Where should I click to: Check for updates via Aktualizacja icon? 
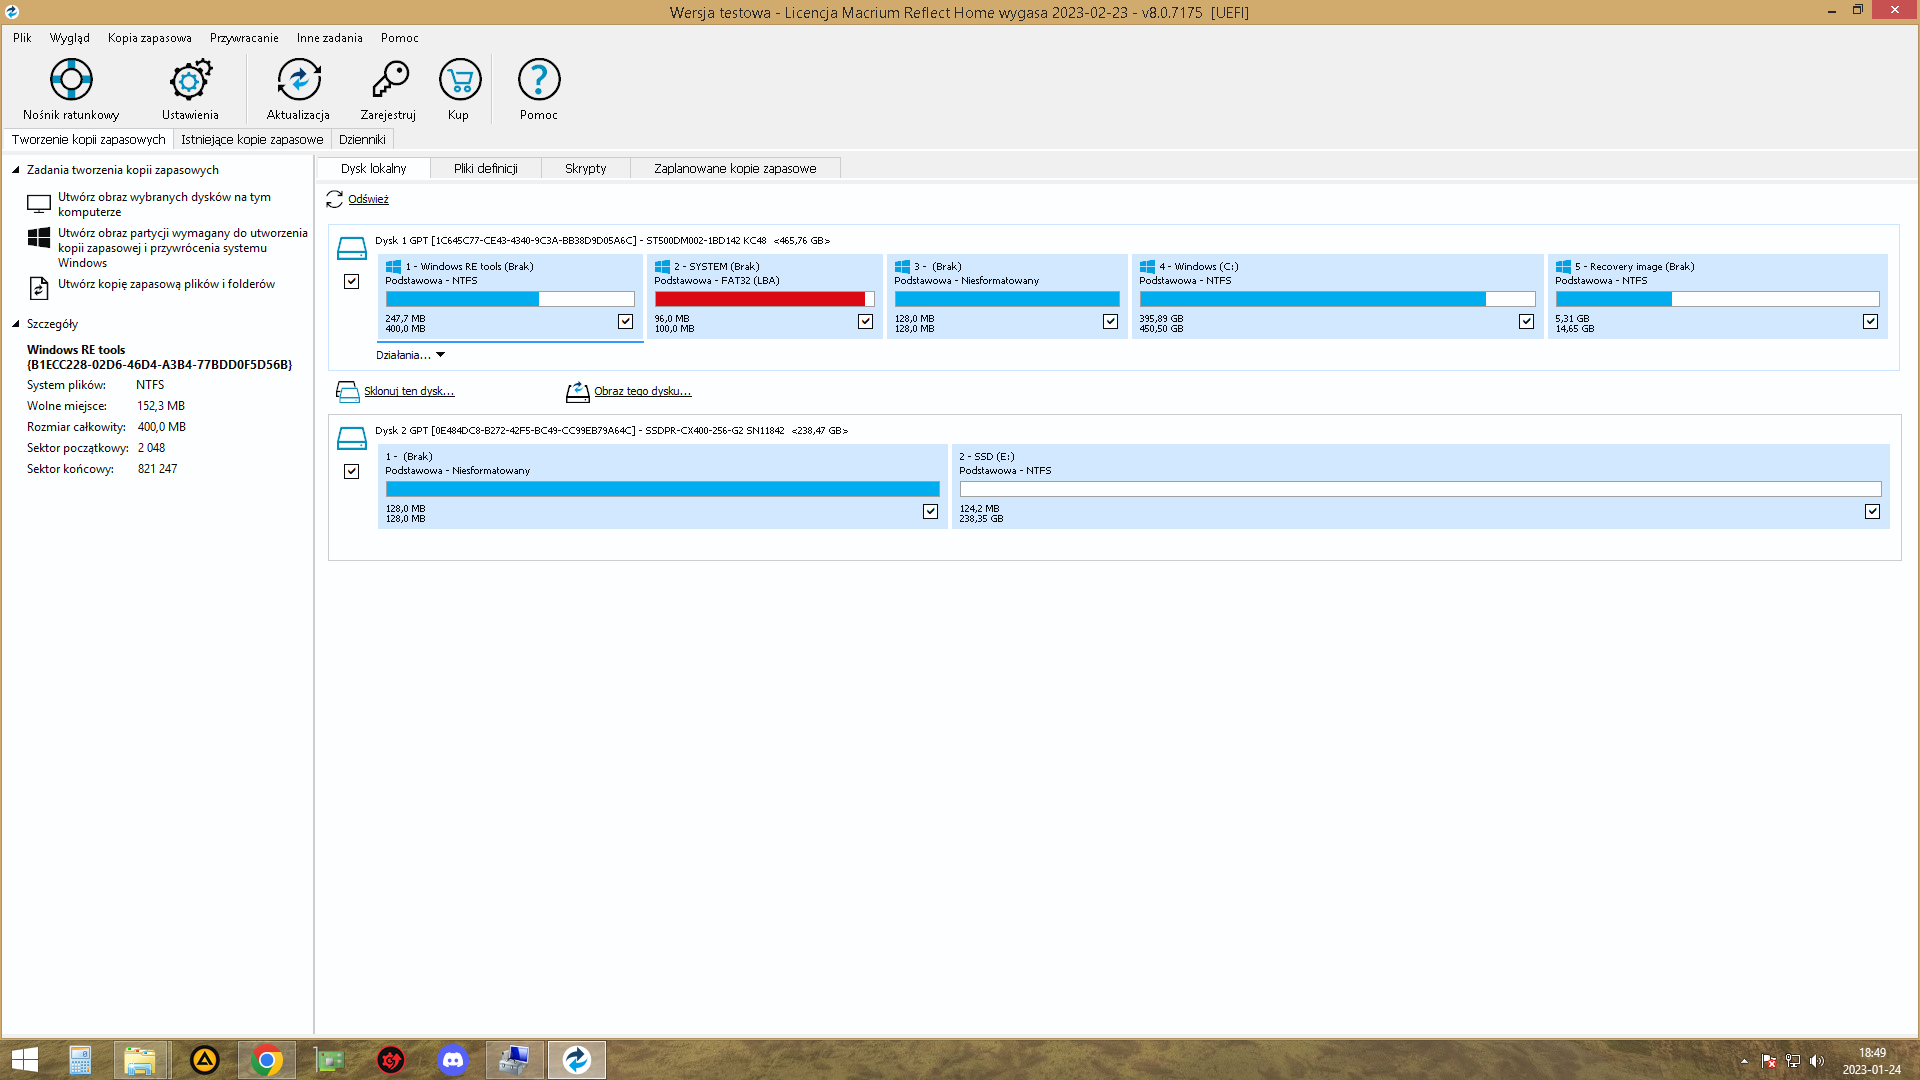coord(298,88)
